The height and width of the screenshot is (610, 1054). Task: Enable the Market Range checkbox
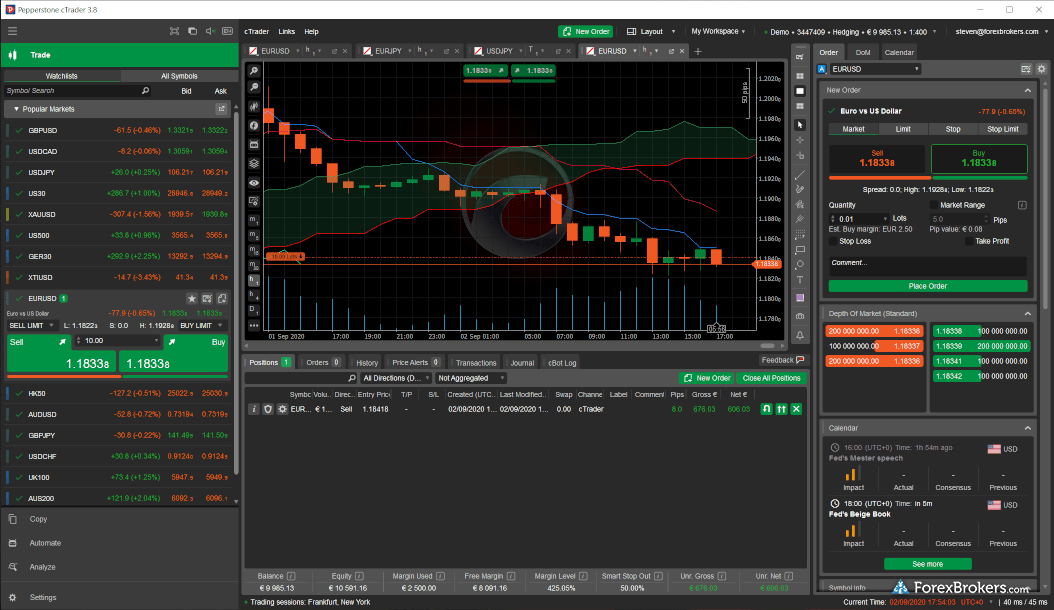(934, 205)
